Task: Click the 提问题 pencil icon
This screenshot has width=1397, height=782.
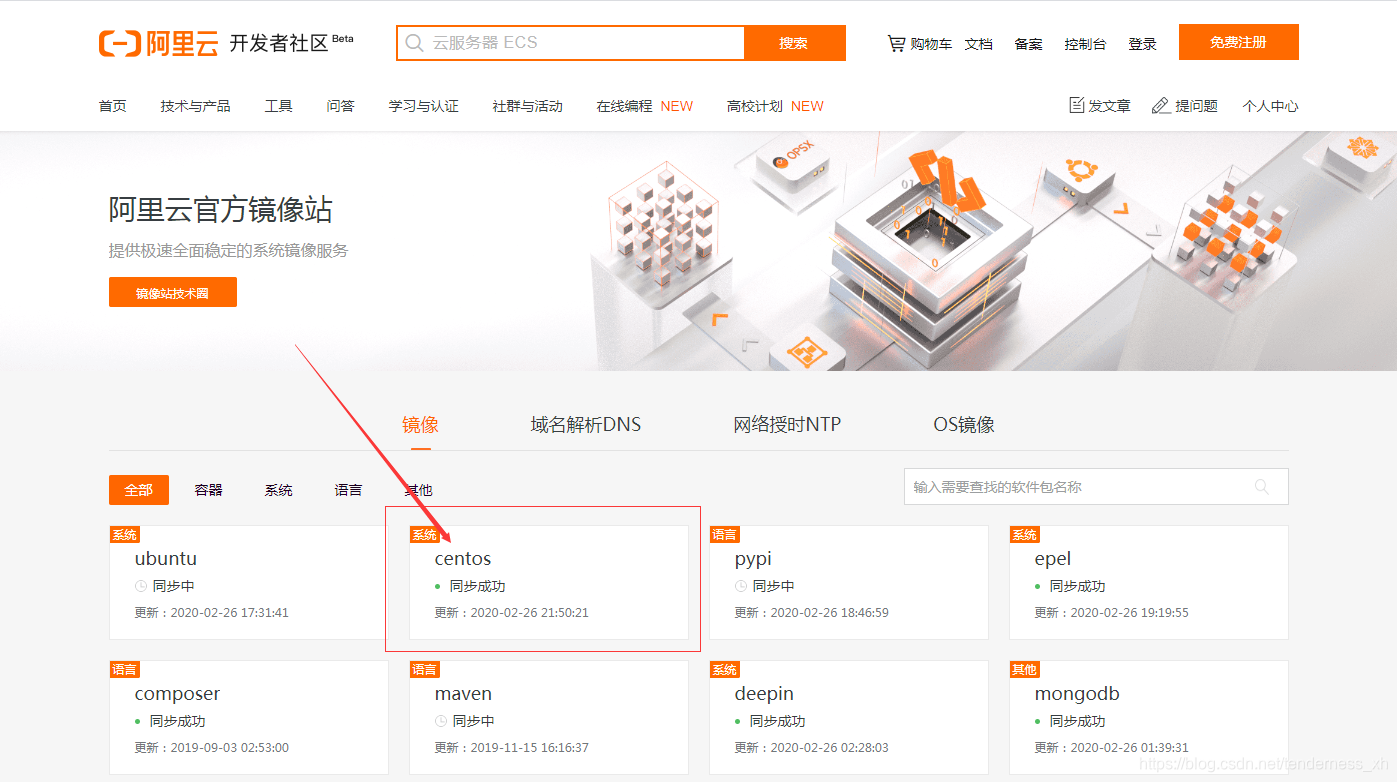Action: tap(1160, 105)
